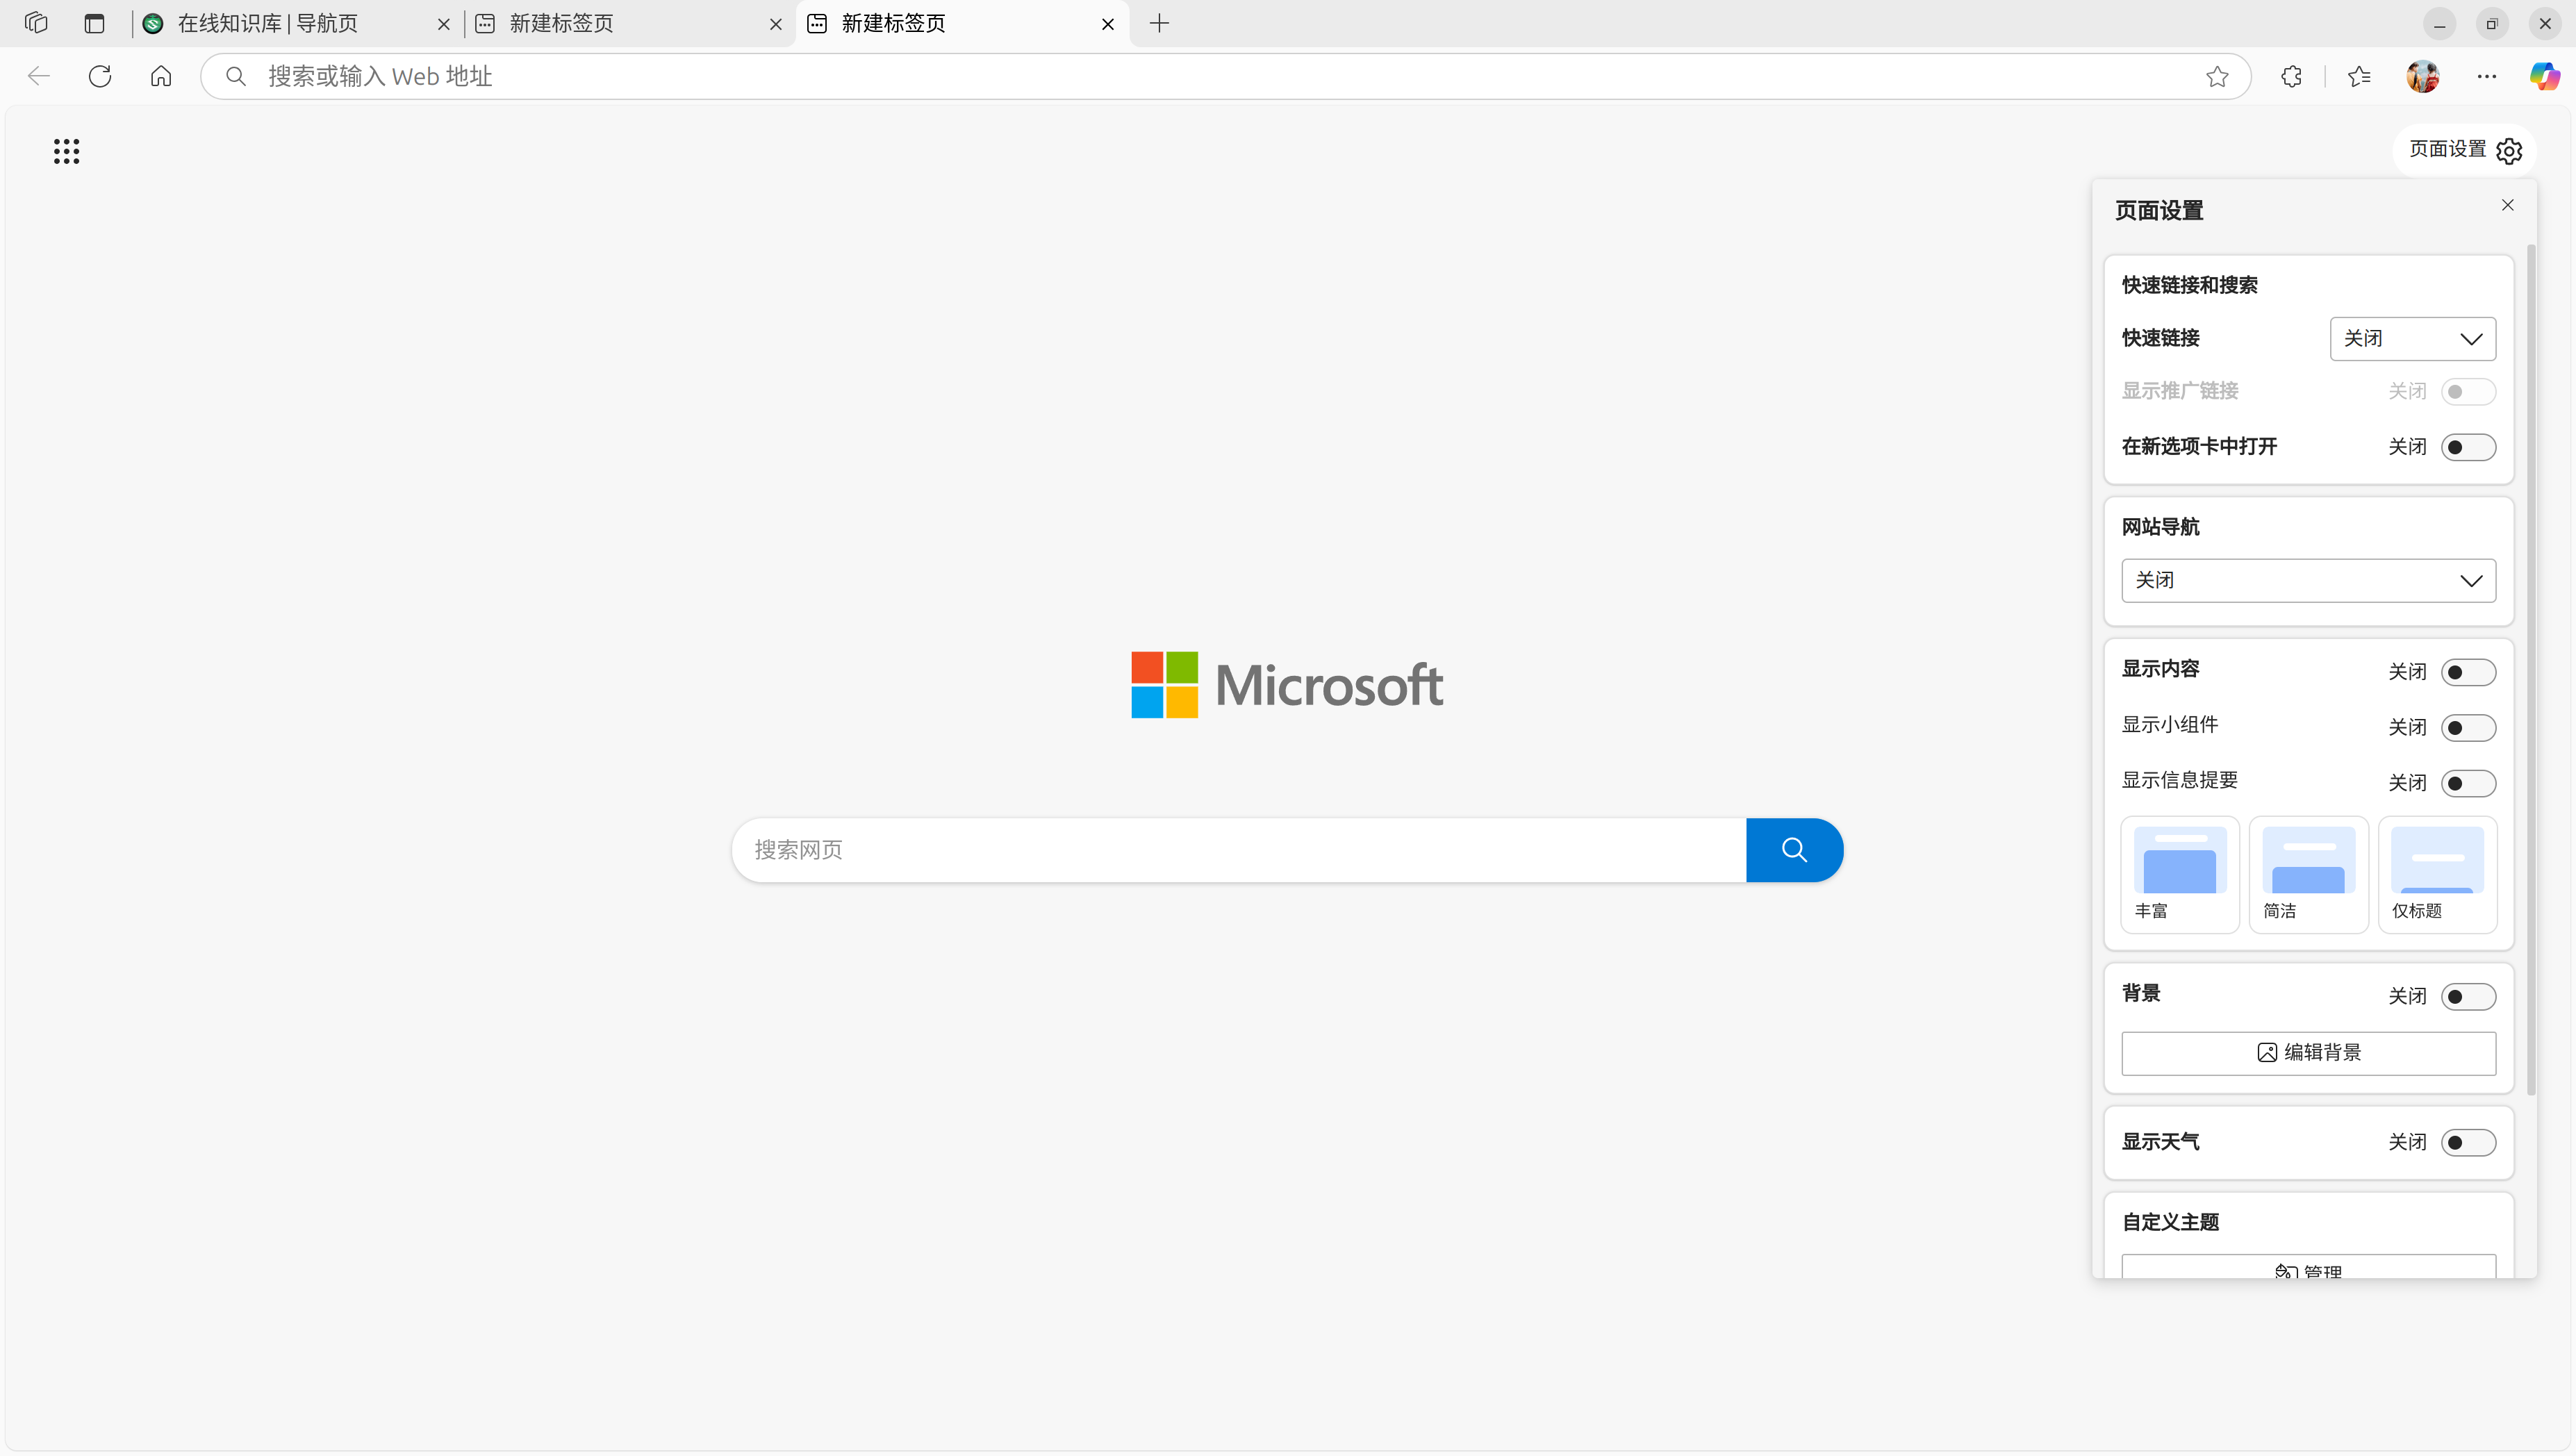Refresh the page
Image resolution: width=2576 pixels, height=1456 pixels.
click(x=100, y=76)
